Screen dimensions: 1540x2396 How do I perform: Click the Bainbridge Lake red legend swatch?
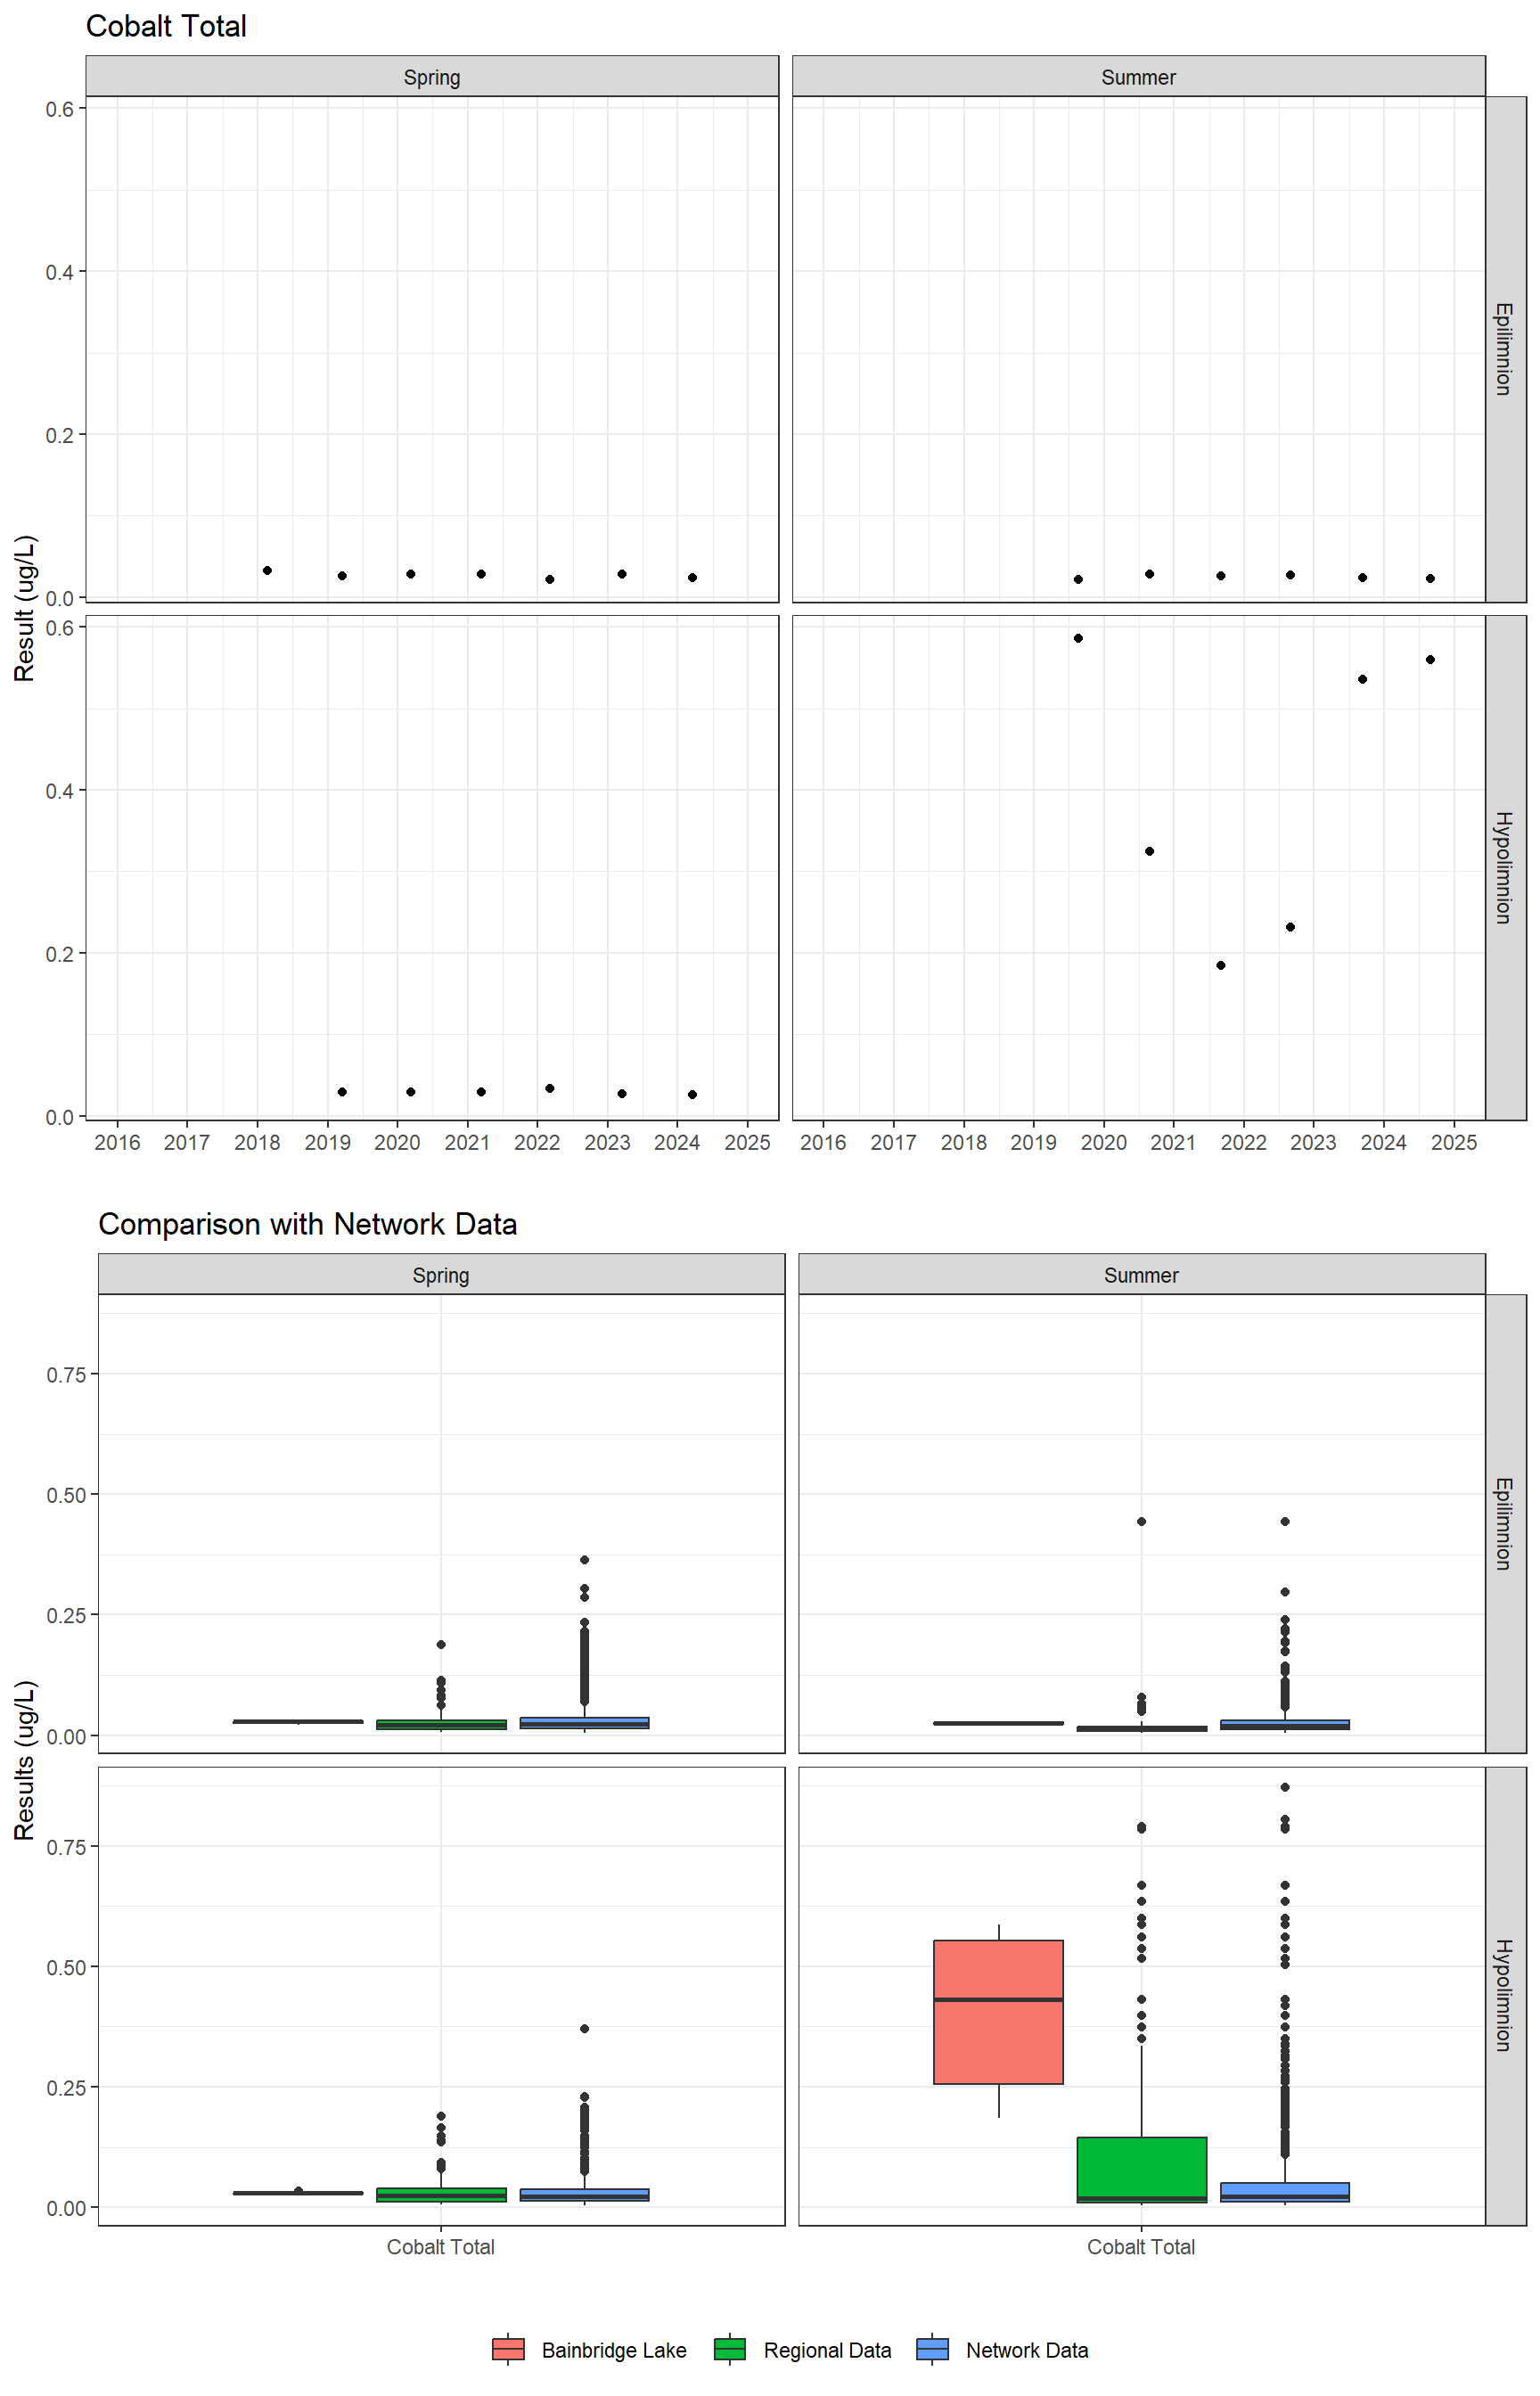coord(508,2349)
